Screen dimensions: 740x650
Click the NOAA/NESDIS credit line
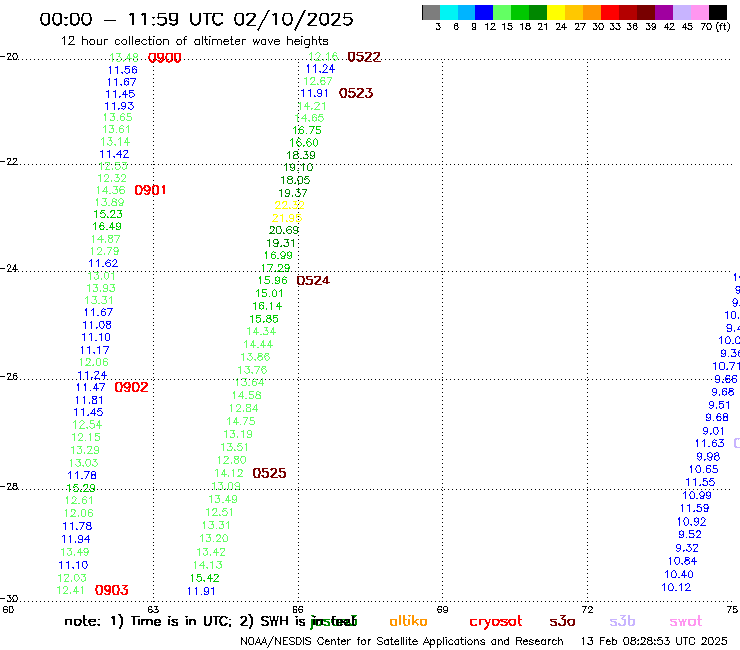click(402, 641)
